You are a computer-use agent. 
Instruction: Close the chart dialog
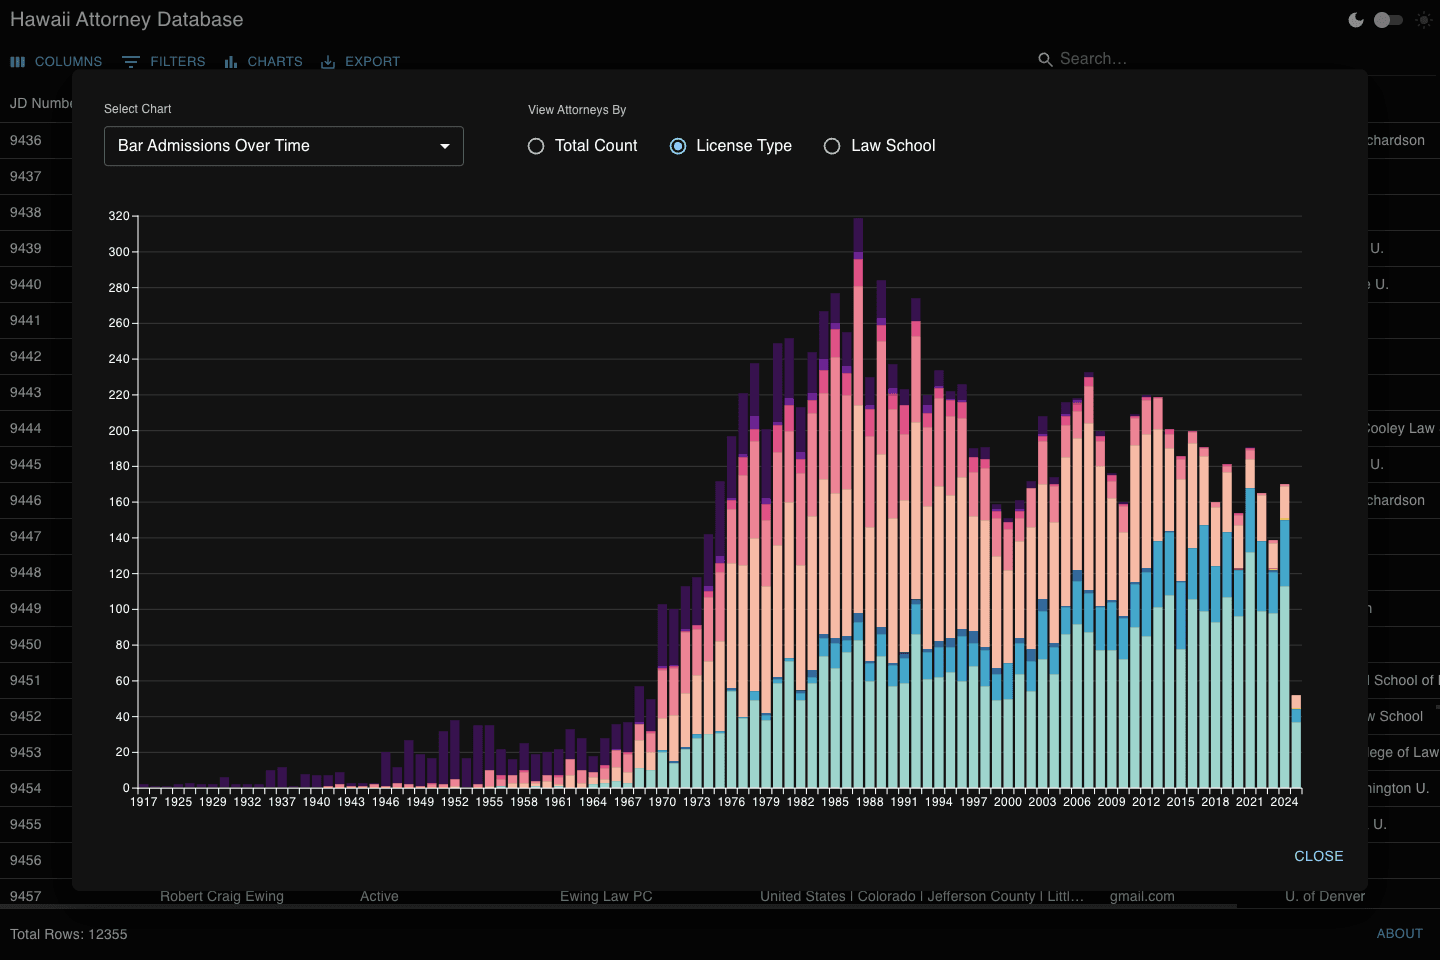[1318, 856]
